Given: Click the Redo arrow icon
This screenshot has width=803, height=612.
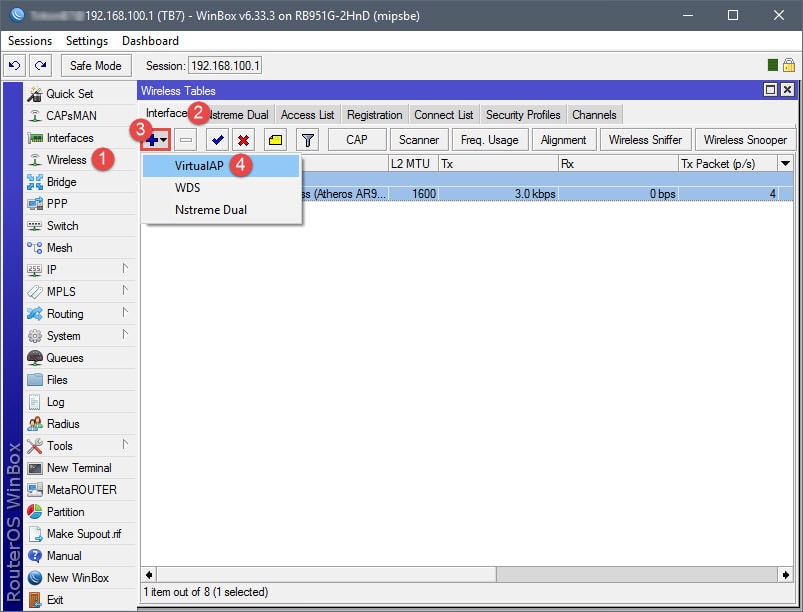Looking at the screenshot, I should pos(40,66).
